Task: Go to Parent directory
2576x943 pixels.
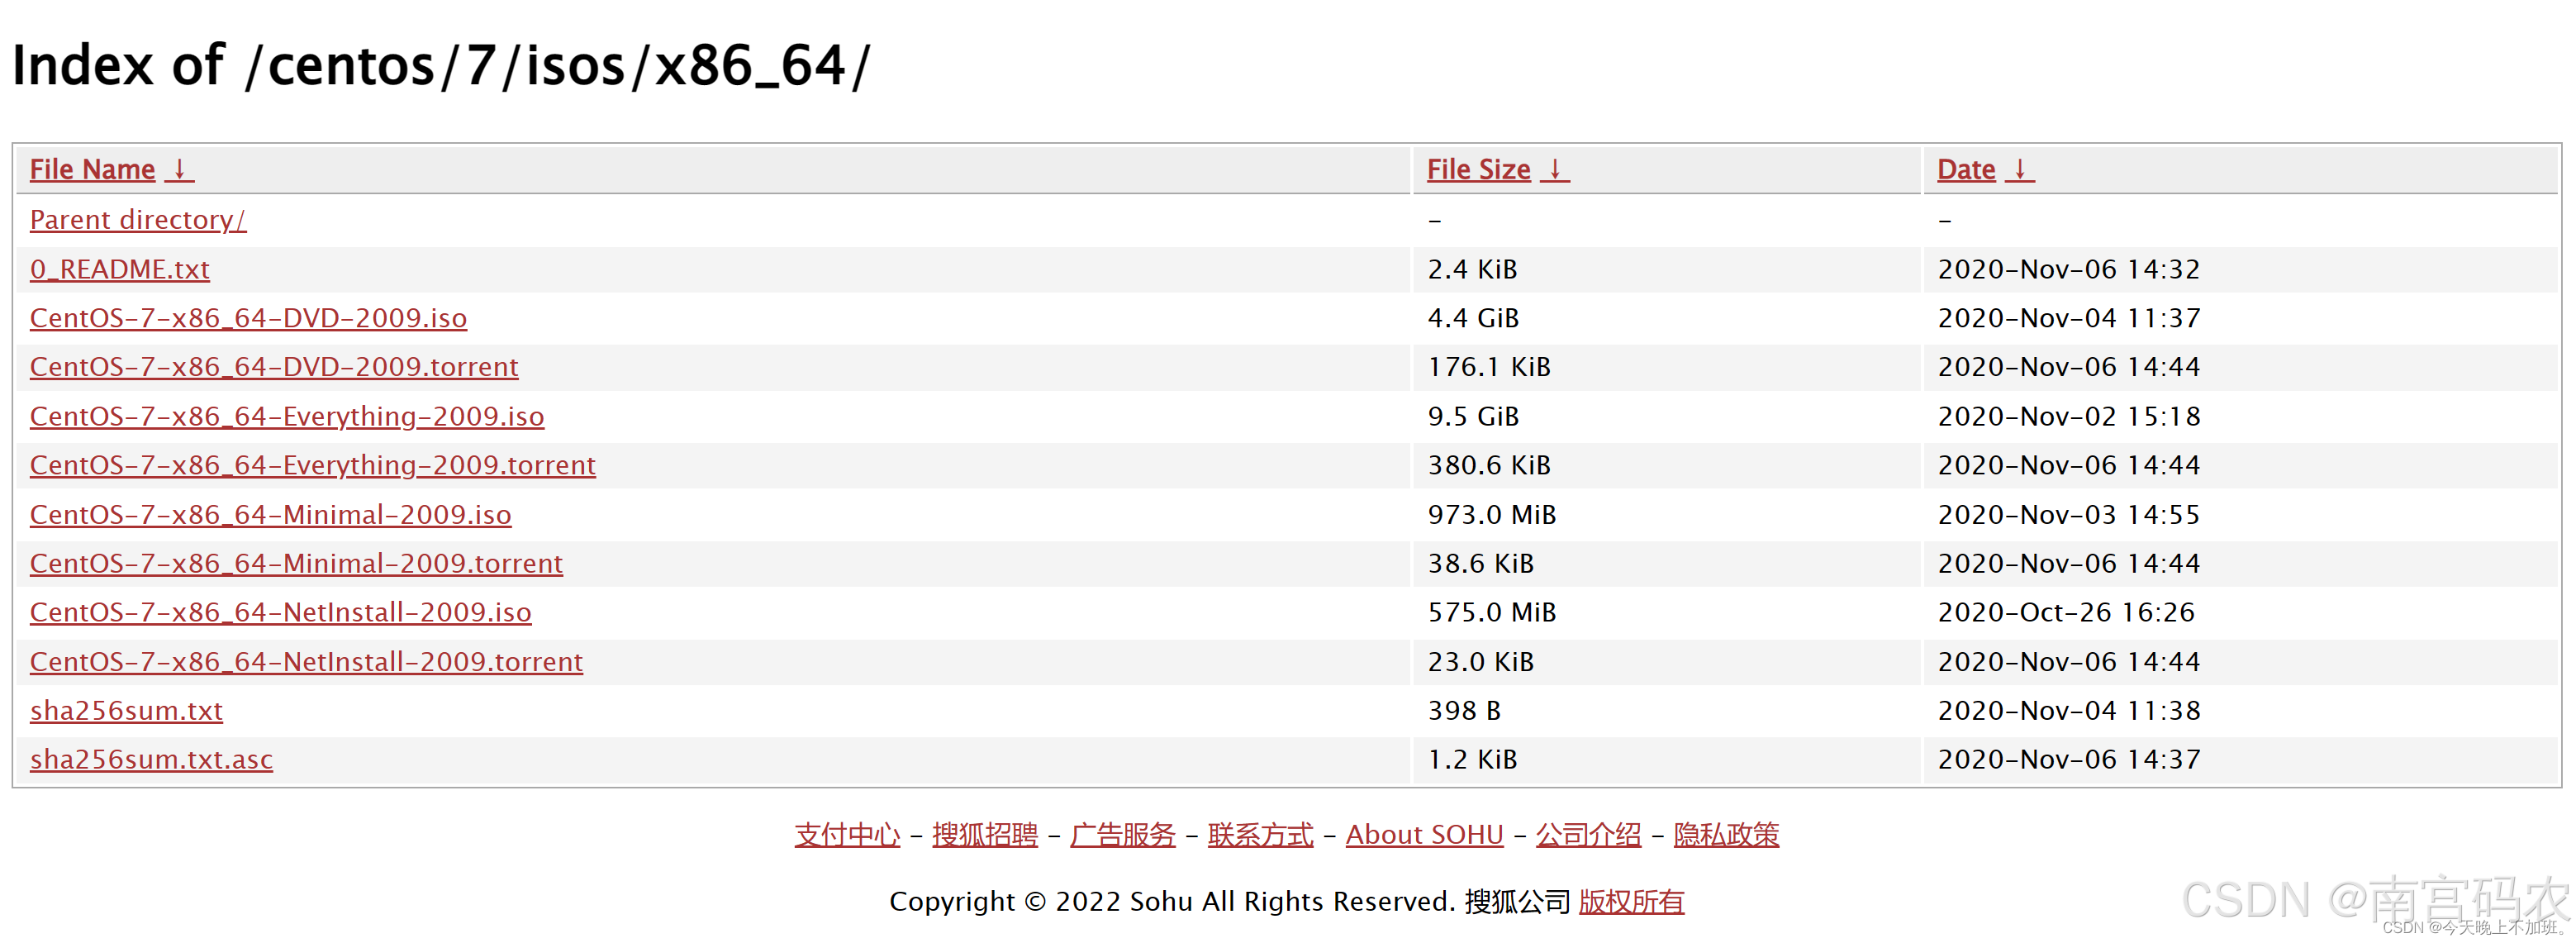Action: (137, 219)
